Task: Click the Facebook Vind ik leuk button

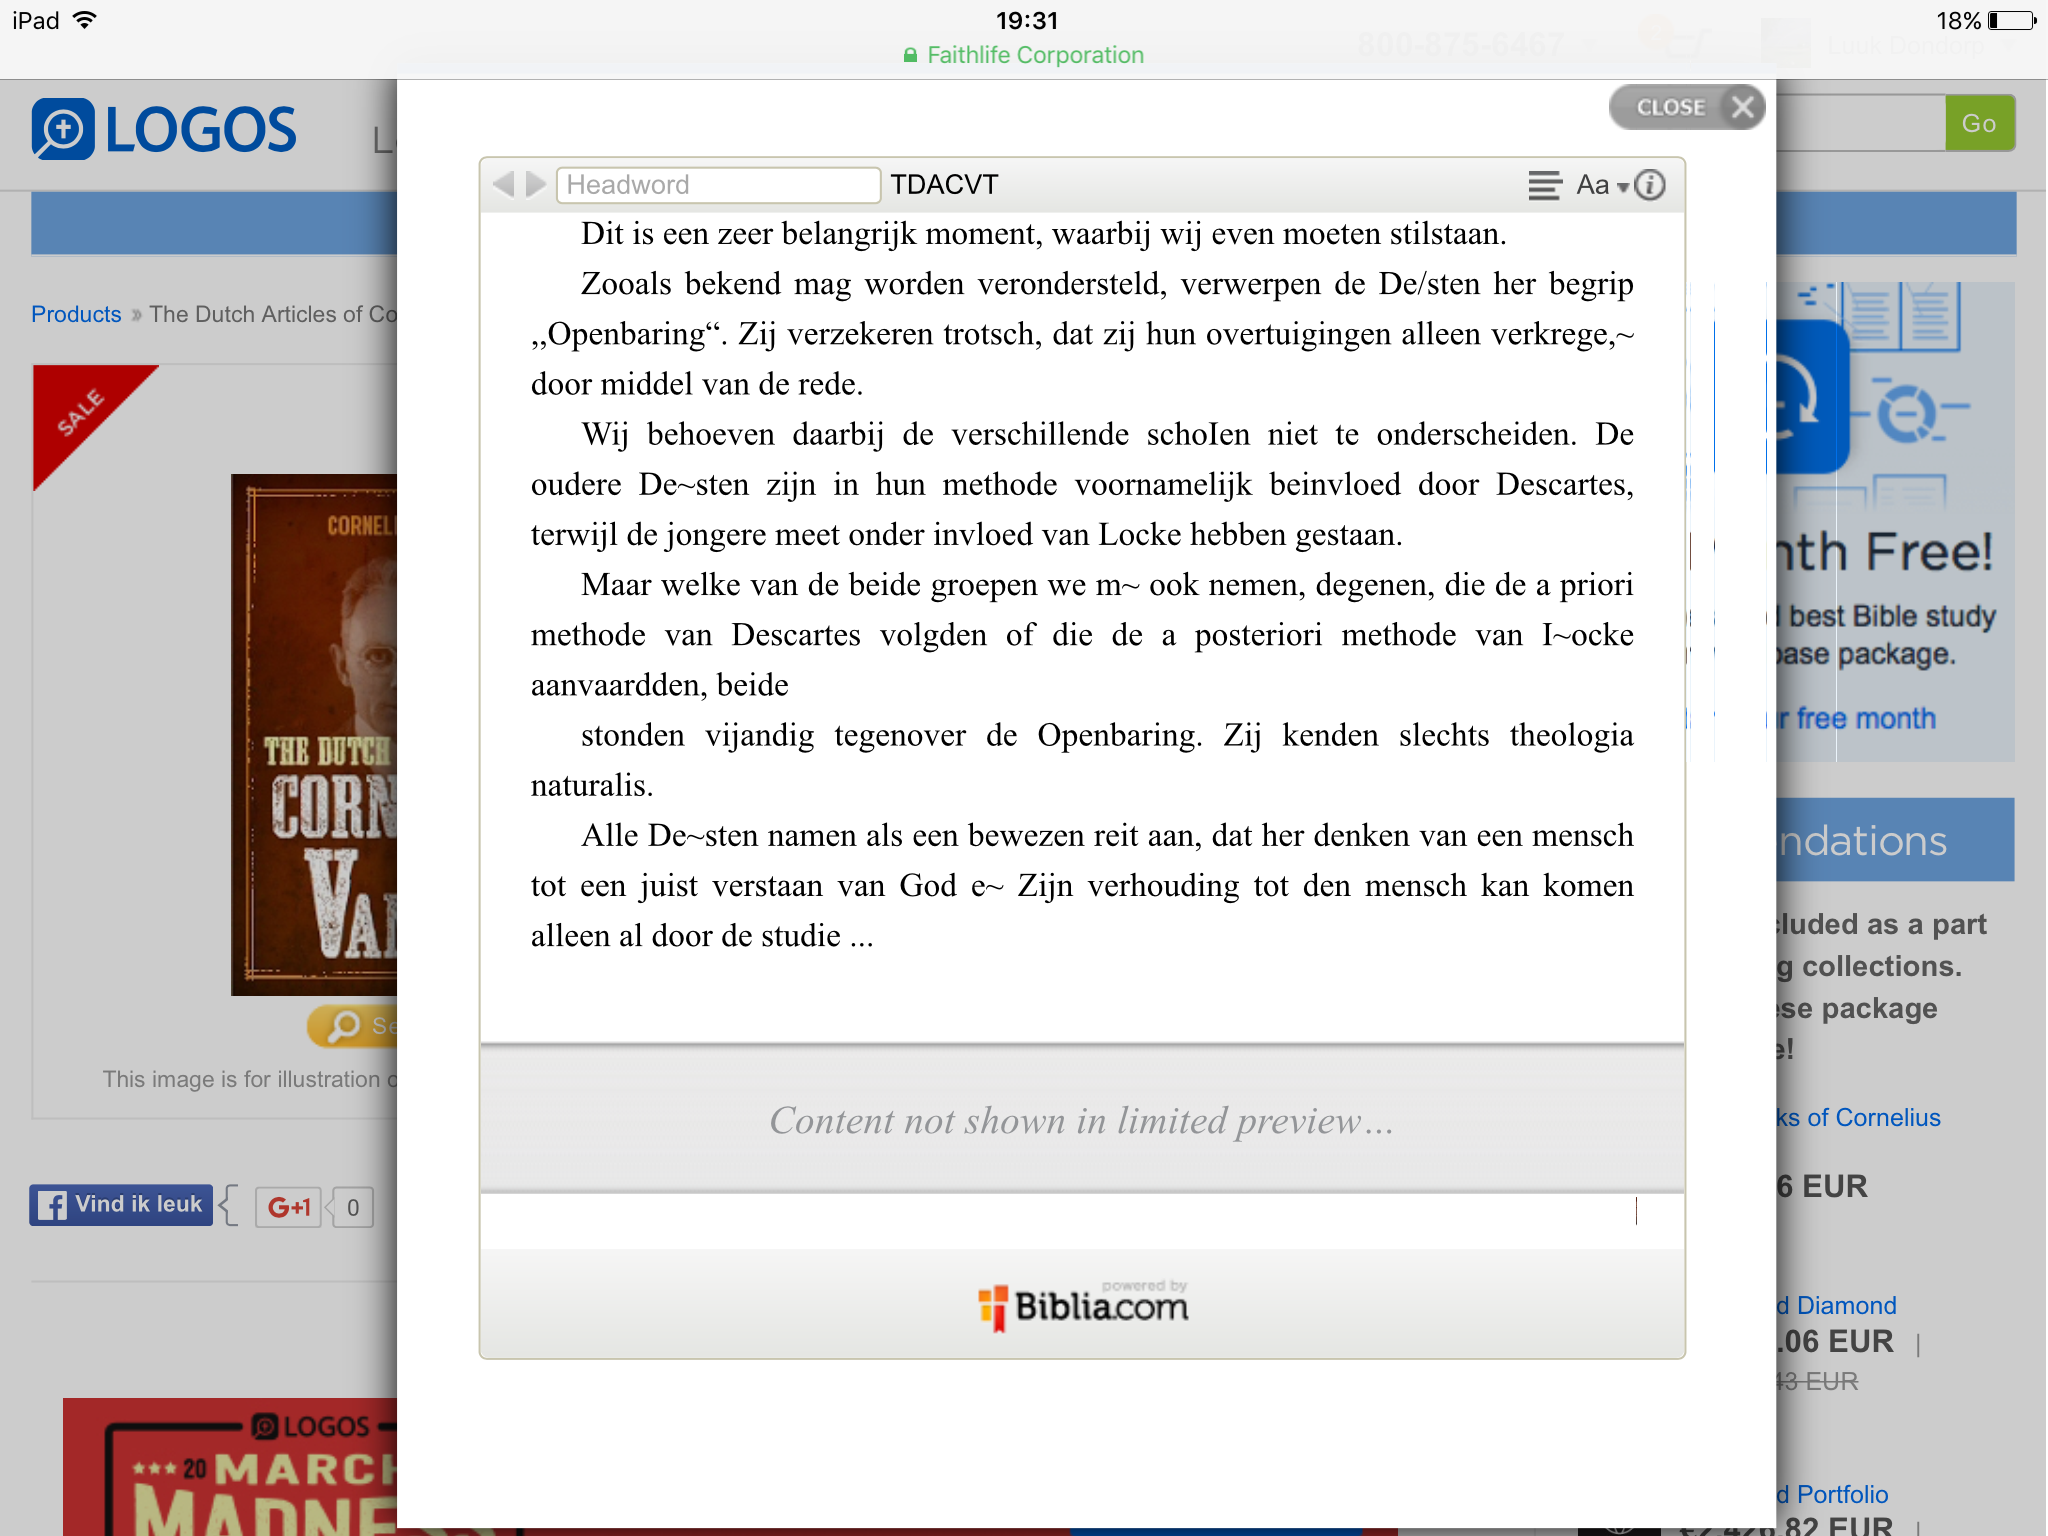Action: (x=122, y=1205)
